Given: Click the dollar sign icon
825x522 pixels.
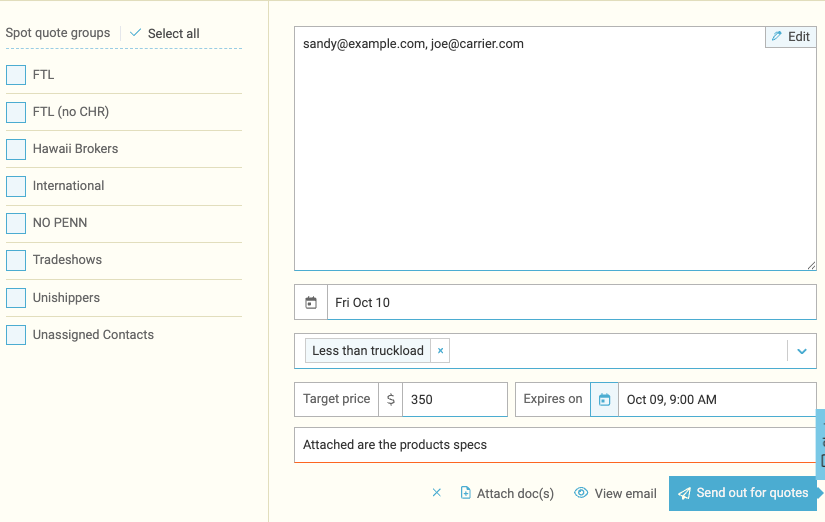Looking at the screenshot, I should 390,399.
